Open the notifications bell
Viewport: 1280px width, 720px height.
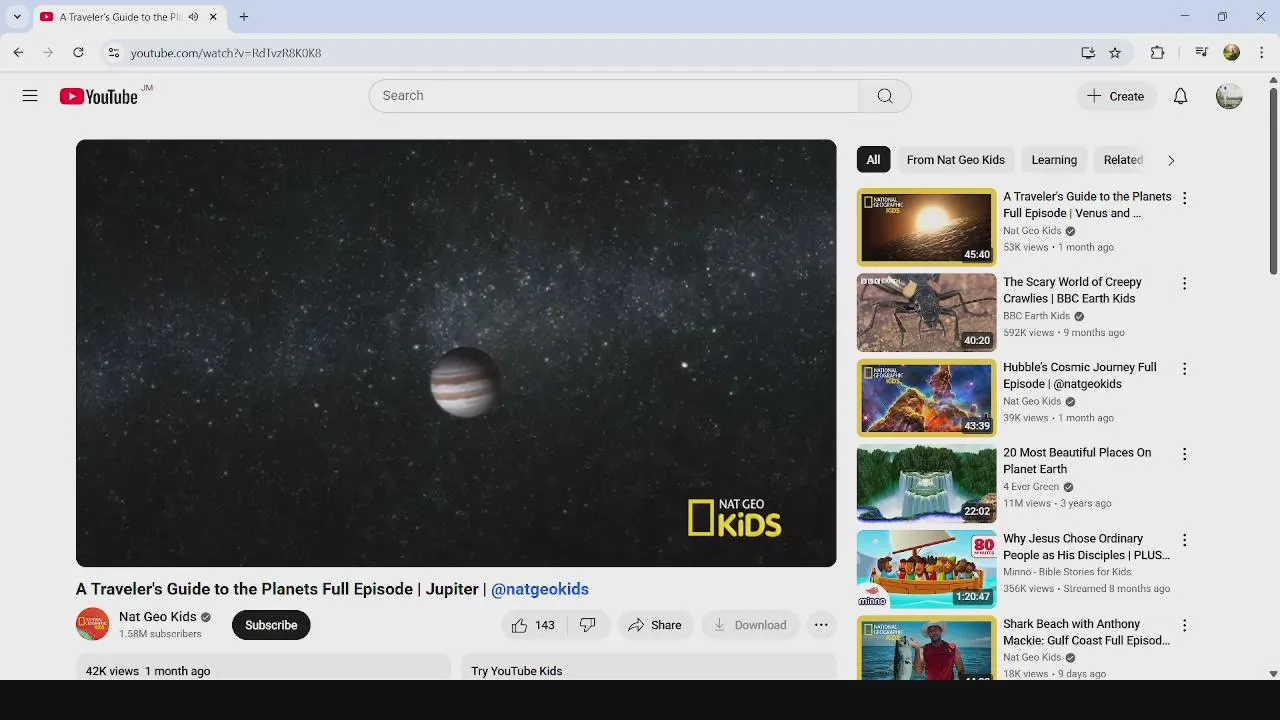click(1180, 96)
